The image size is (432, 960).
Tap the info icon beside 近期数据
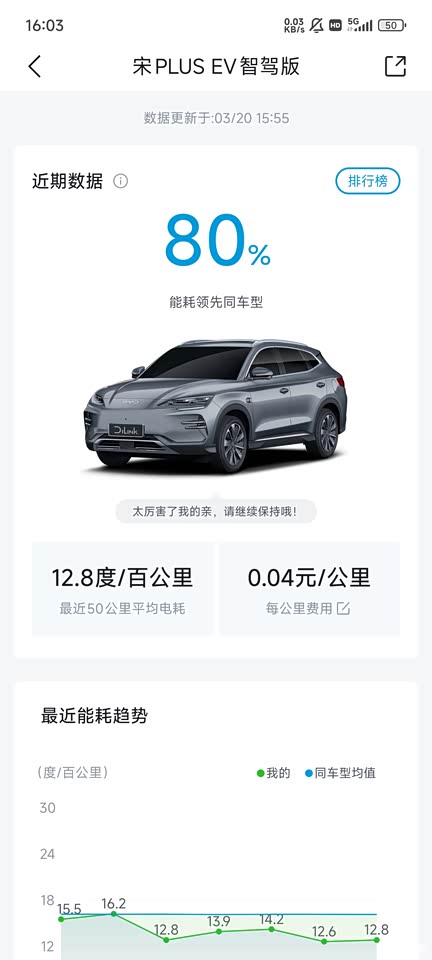[121, 181]
